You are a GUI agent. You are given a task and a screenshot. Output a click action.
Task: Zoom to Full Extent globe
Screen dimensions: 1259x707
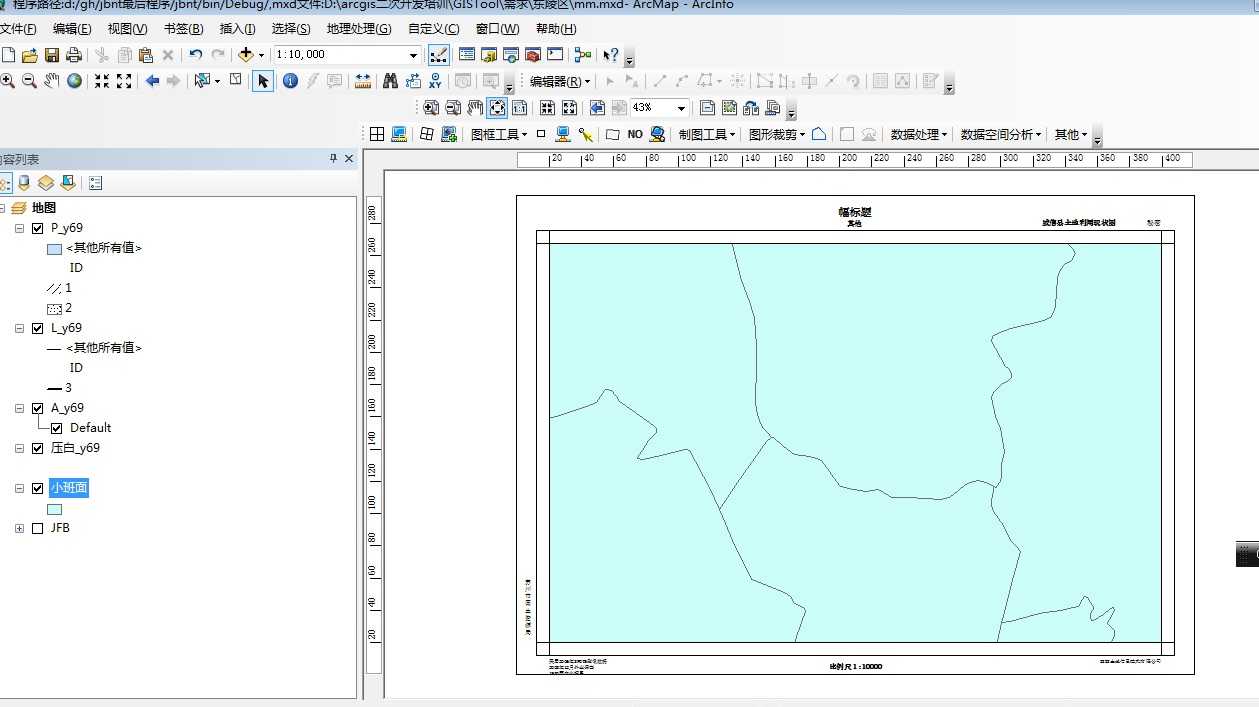[x=74, y=81]
